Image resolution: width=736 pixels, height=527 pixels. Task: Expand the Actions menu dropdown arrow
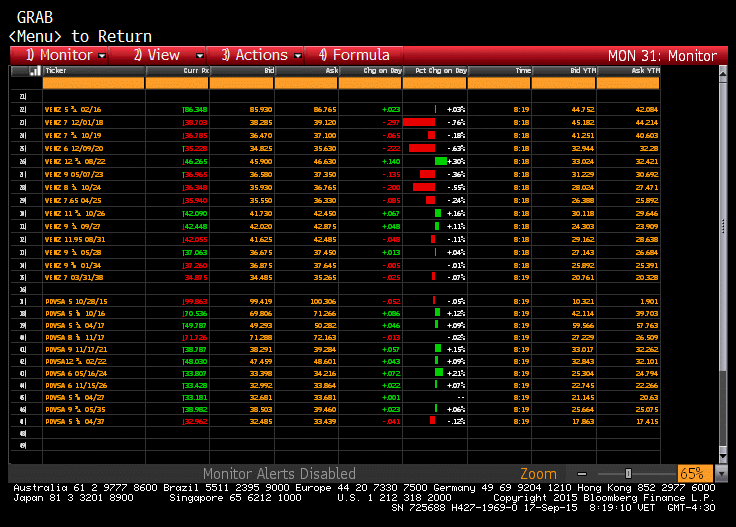point(298,56)
